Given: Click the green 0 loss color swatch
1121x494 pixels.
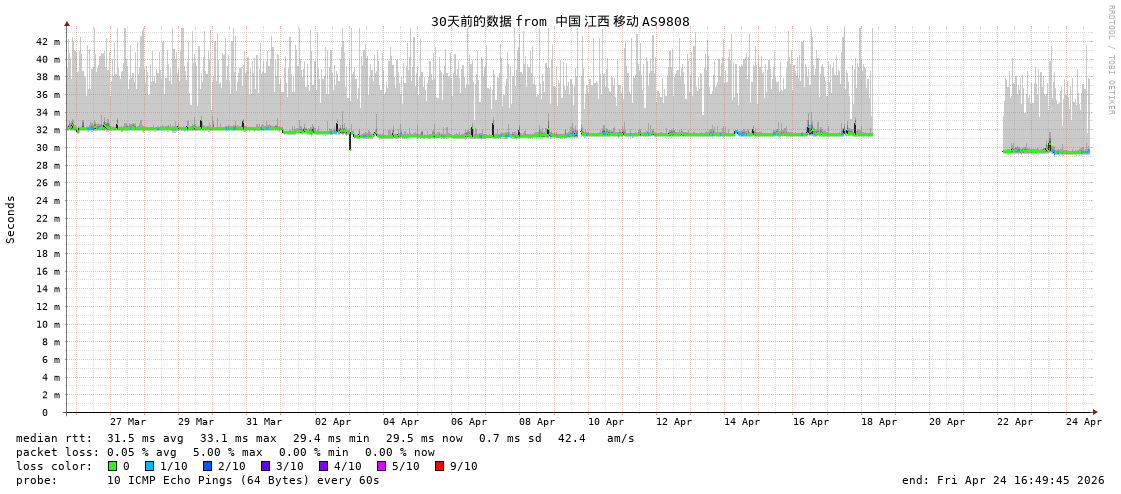Looking at the screenshot, I should point(112,466).
